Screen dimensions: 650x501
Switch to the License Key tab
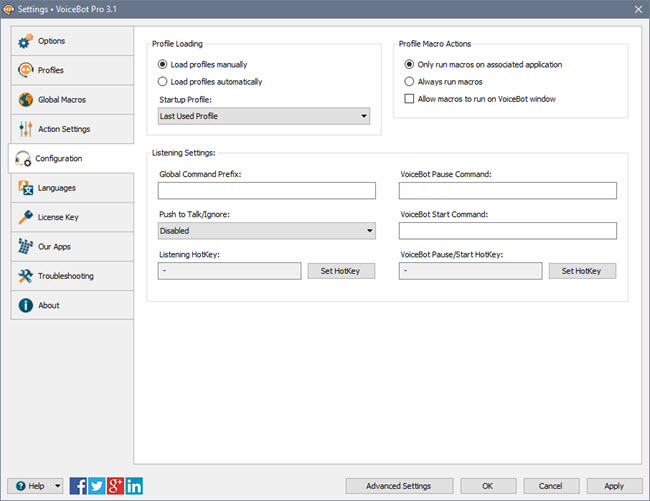pos(72,217)
